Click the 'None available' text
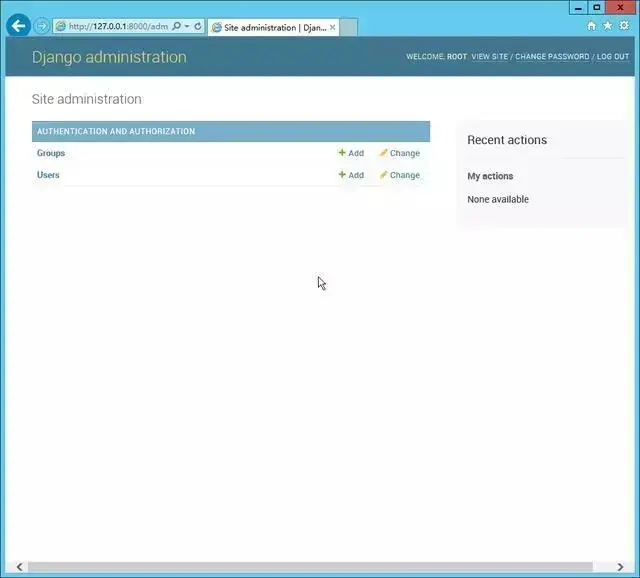The image size is (640, 578). click(x=498, y=199)
